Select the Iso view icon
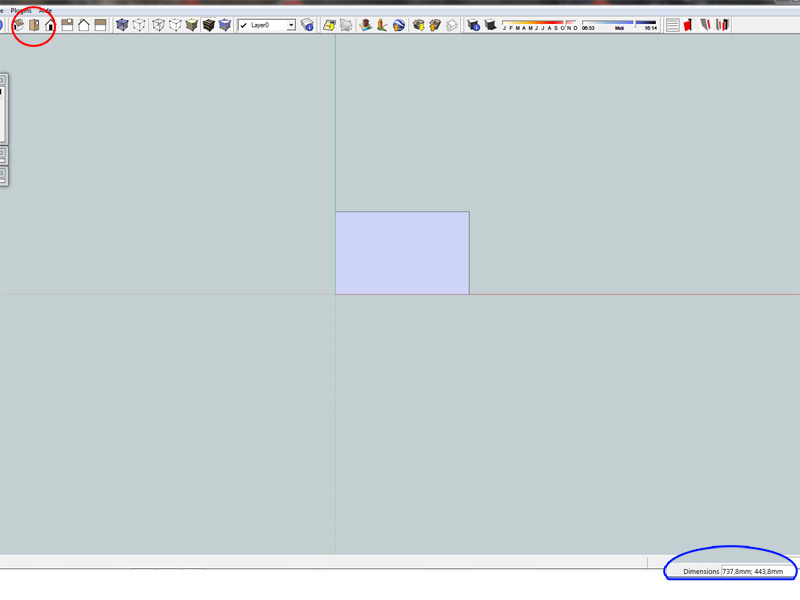Viewport: 800px width, 600px height. point(18,25)
